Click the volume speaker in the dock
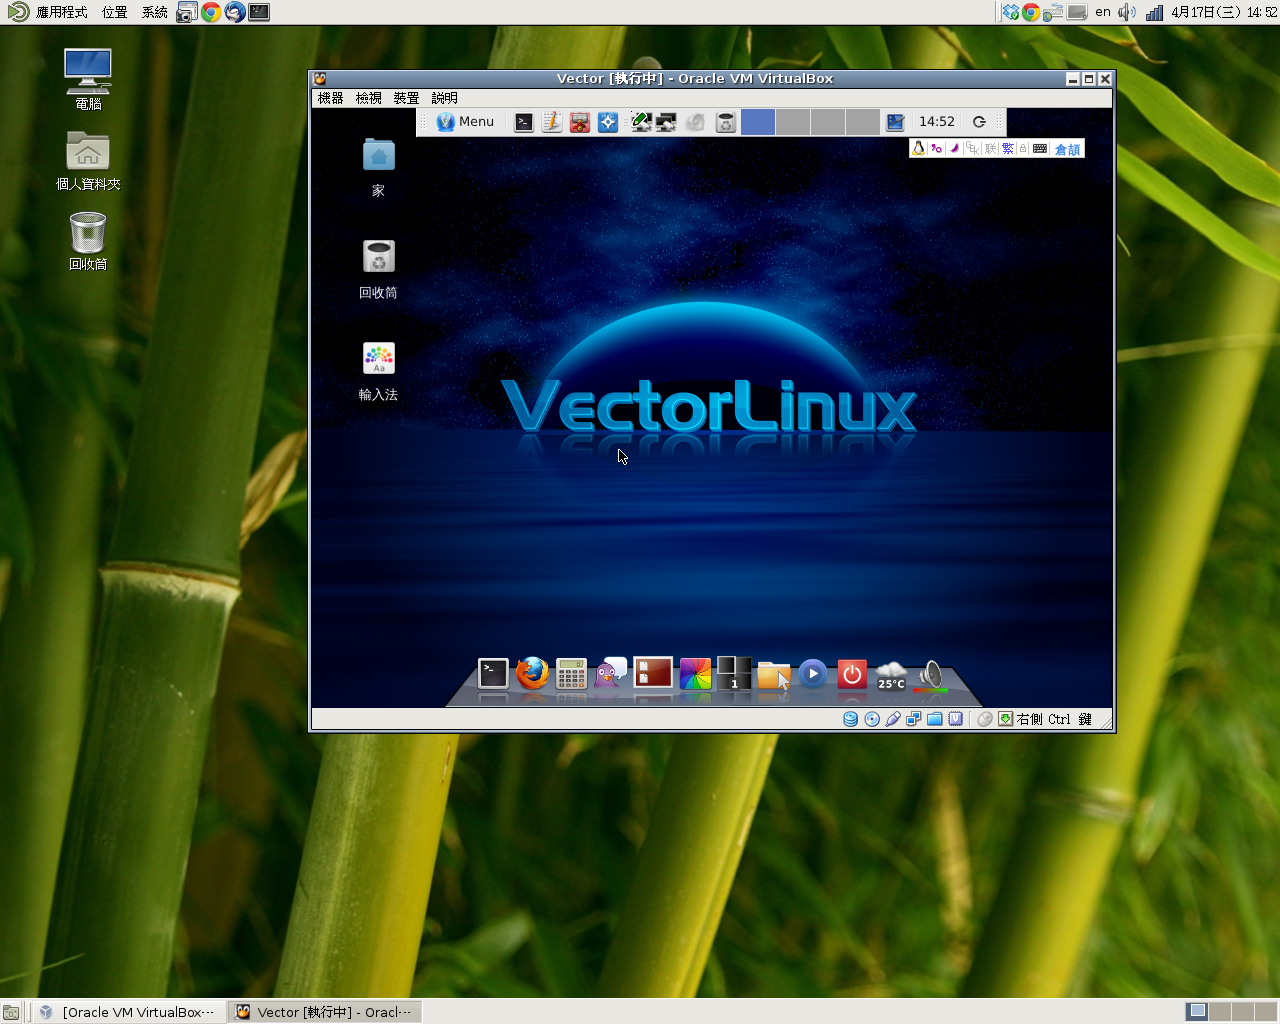The height and width of the screenshot is (1024, 1280). (x=931, y=675)
